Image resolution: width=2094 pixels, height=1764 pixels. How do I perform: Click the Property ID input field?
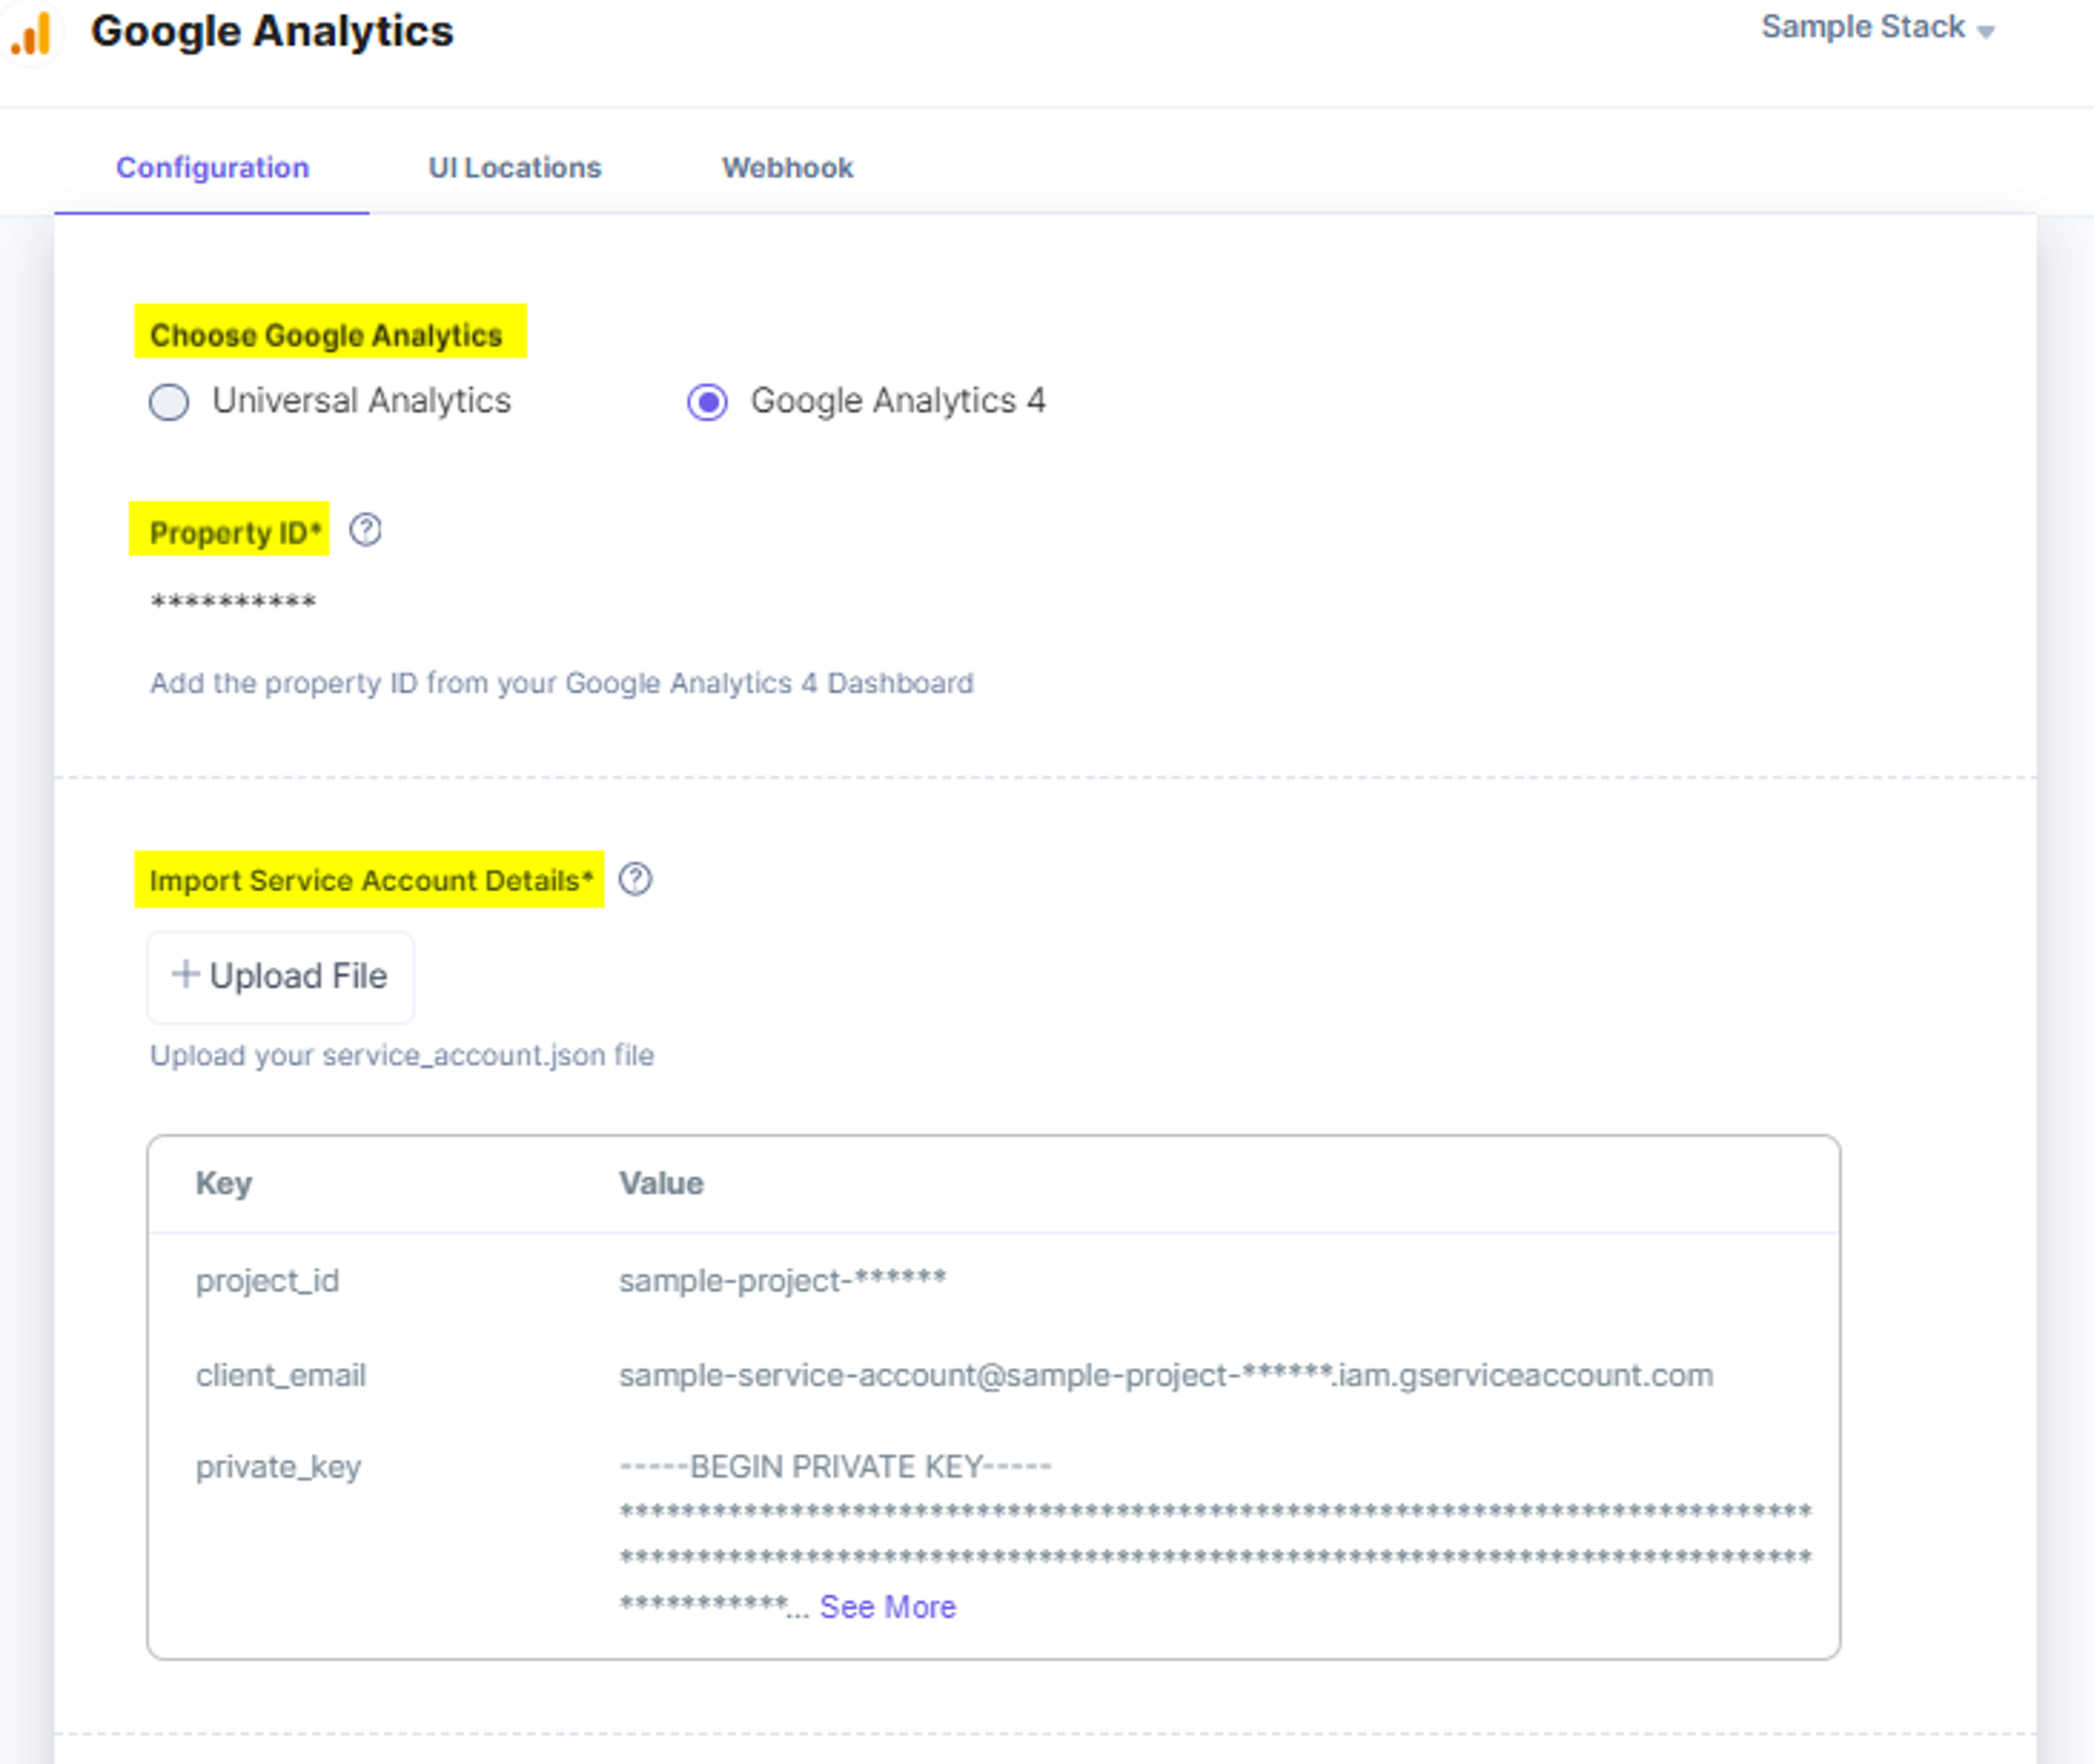point(233,603)
